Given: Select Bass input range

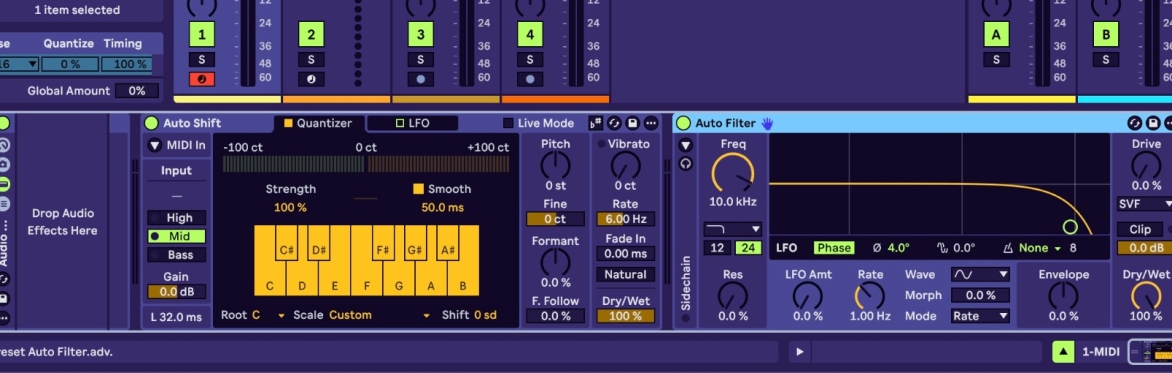Looking at the screenshot, I should click(x=176, y=255).
